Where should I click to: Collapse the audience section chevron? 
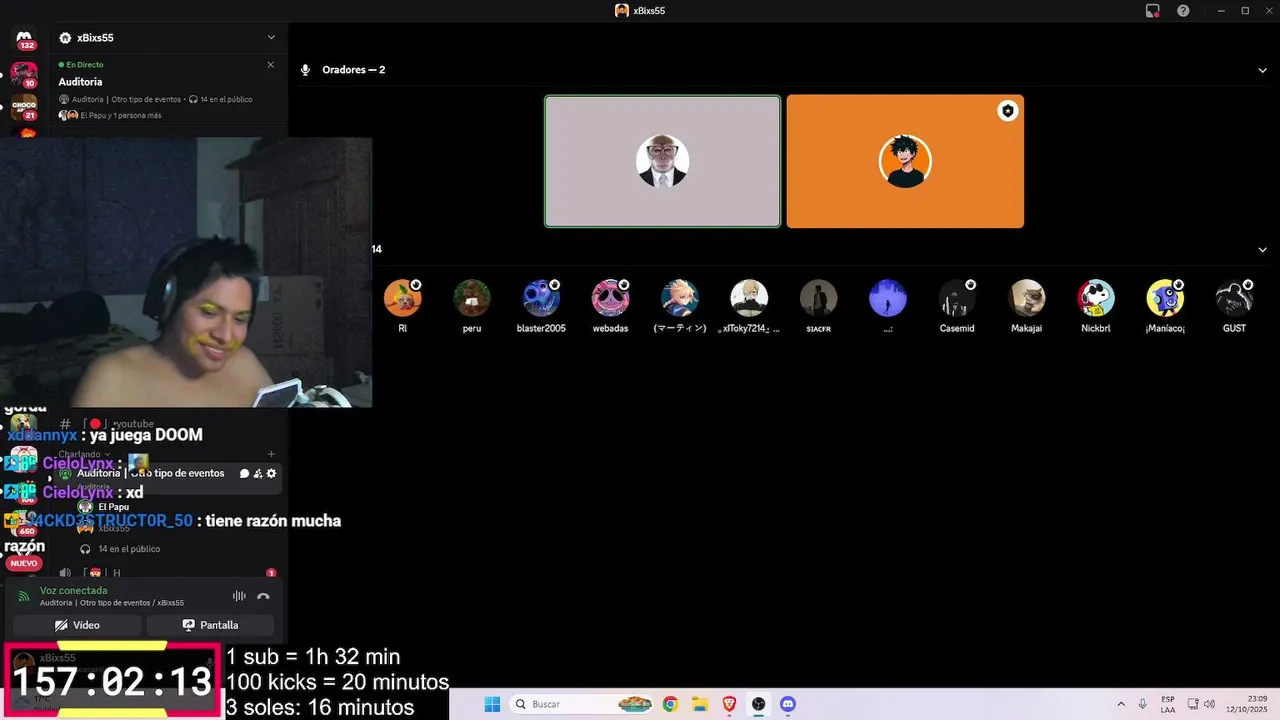(x=1262, y=249)
